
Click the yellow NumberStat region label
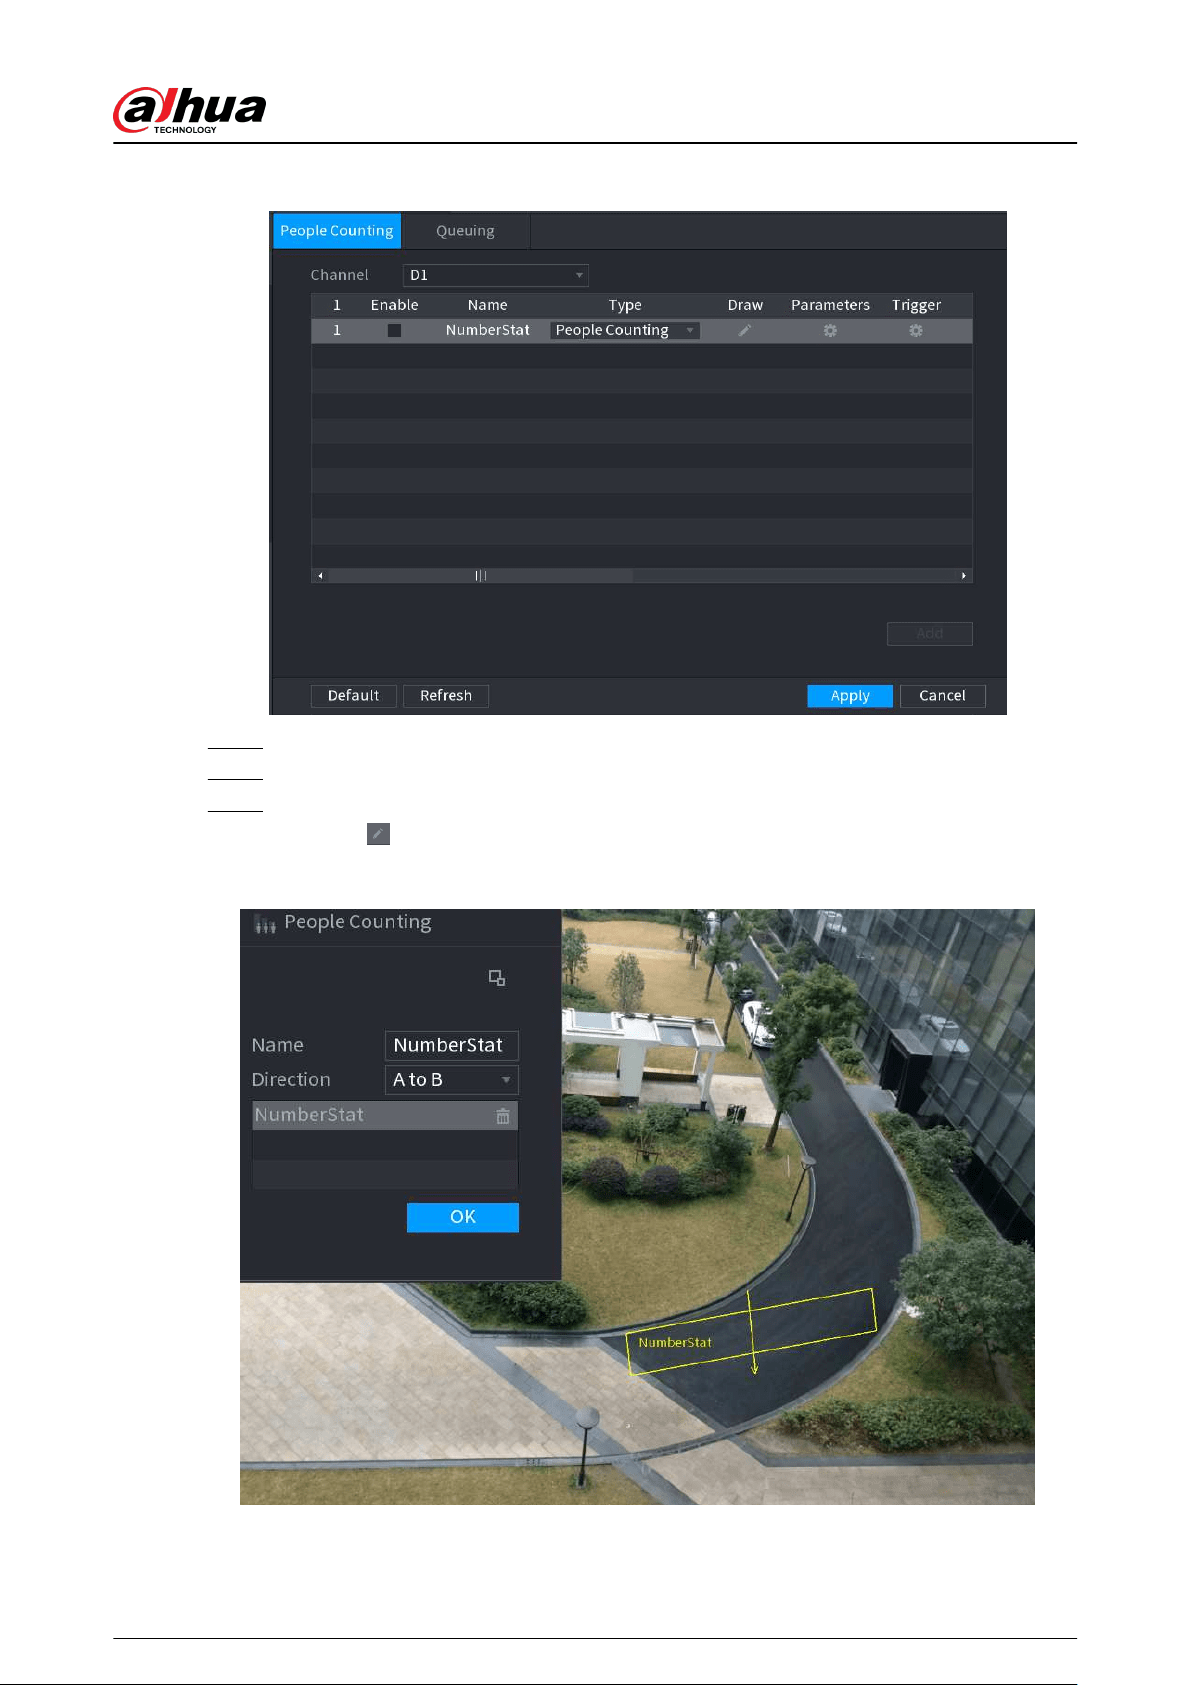[675, 1343]
